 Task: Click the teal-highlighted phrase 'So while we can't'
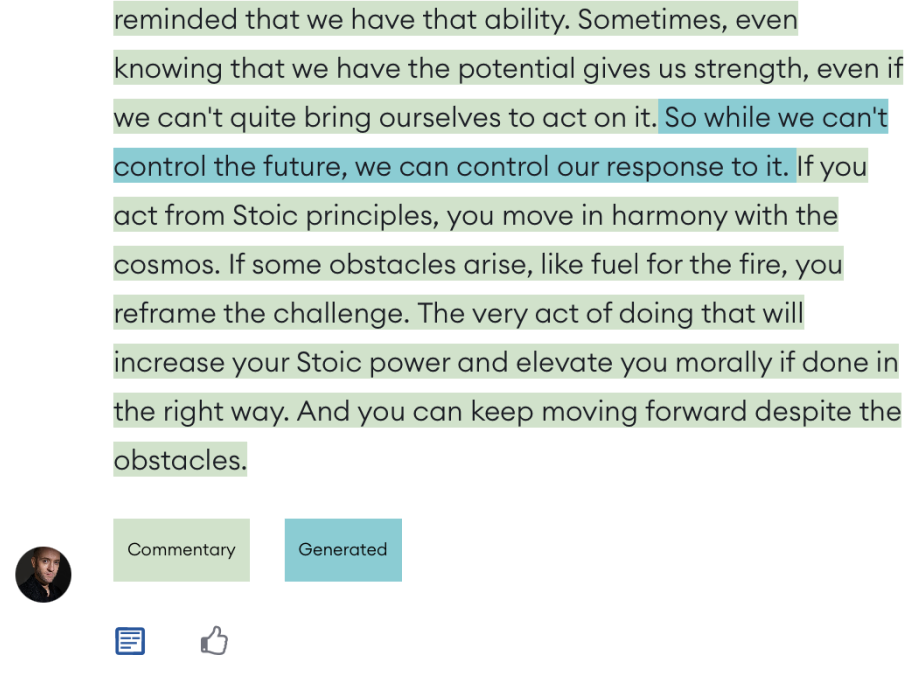click(776, 117)
